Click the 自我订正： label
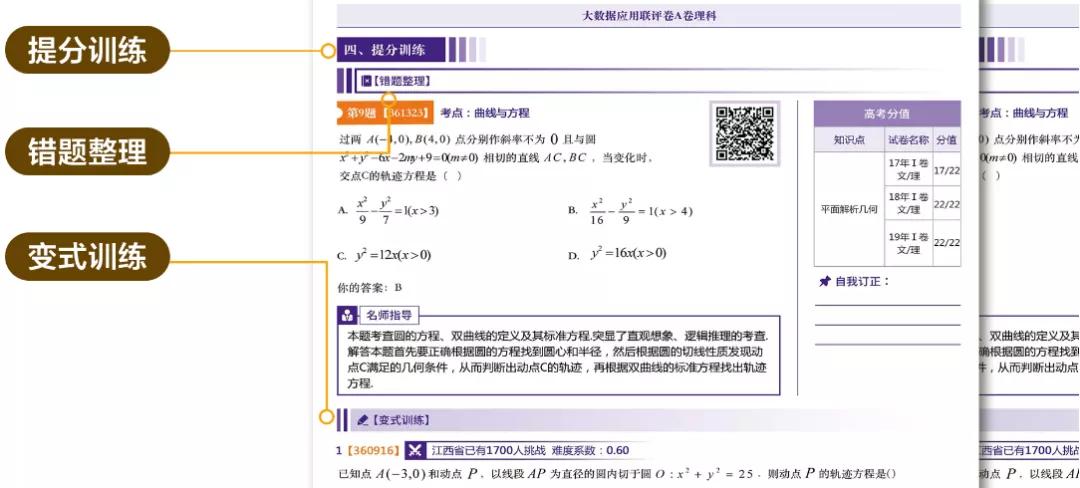The image size is (1080, 488). [x=863, y=282]
